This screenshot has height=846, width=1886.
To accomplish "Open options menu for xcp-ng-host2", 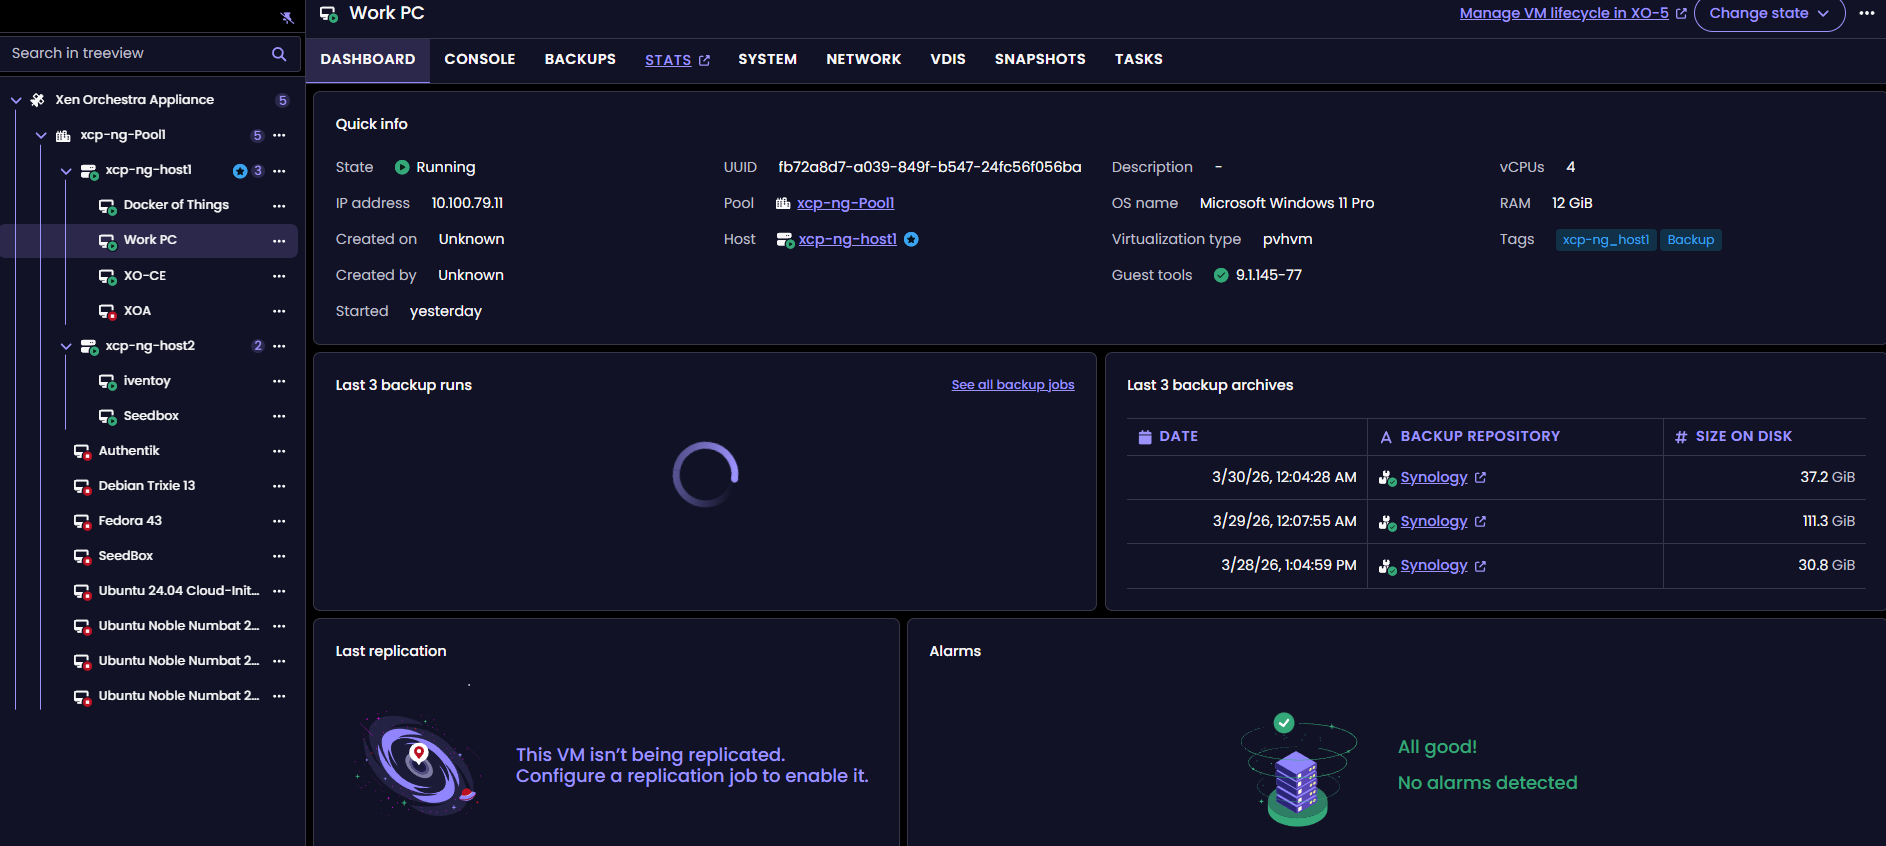I will [279, 346].
